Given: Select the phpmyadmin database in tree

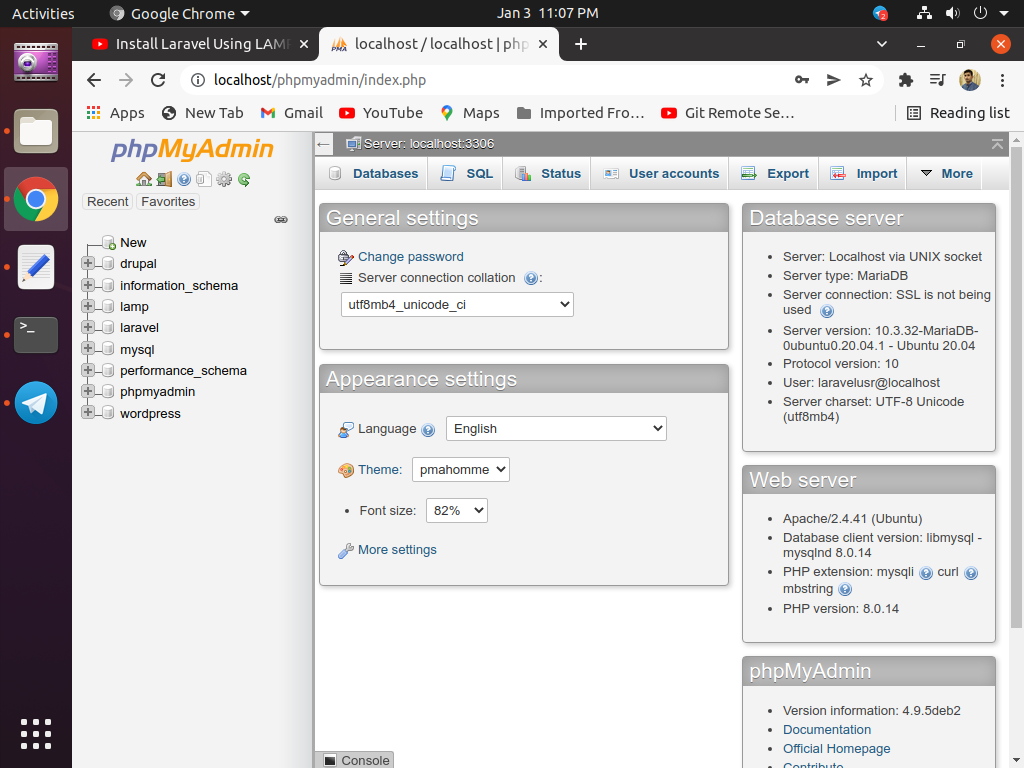Looking at the screenshot, I should (x=157, y=392).
